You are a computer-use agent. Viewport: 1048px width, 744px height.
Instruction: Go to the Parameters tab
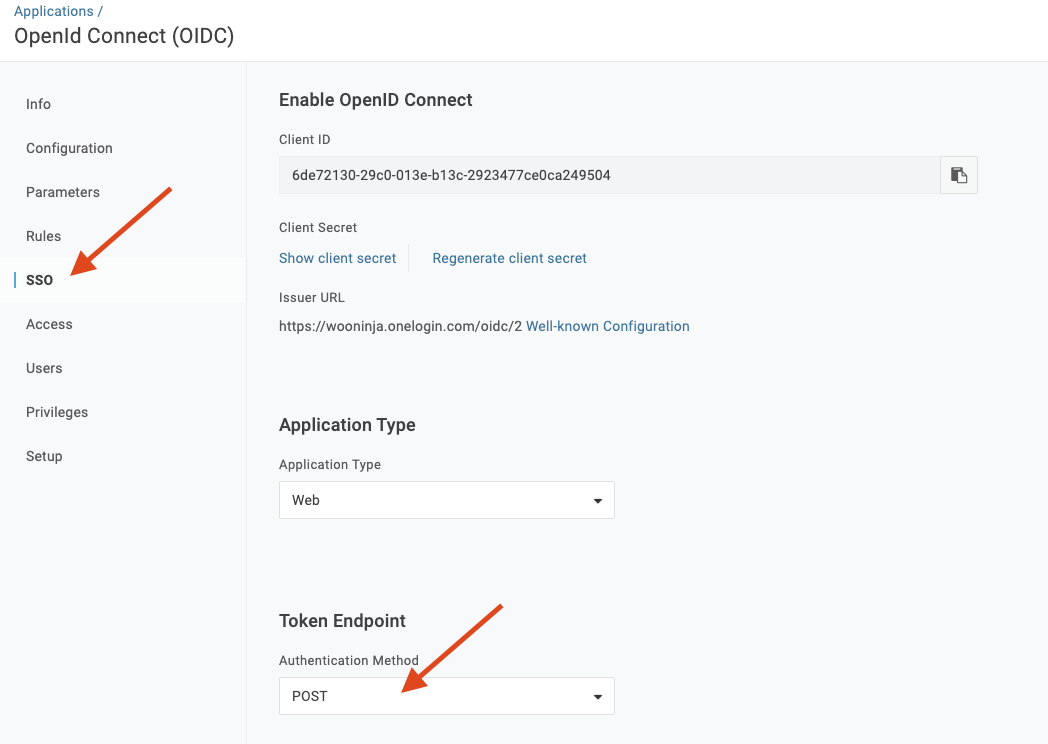click(63, 192)
